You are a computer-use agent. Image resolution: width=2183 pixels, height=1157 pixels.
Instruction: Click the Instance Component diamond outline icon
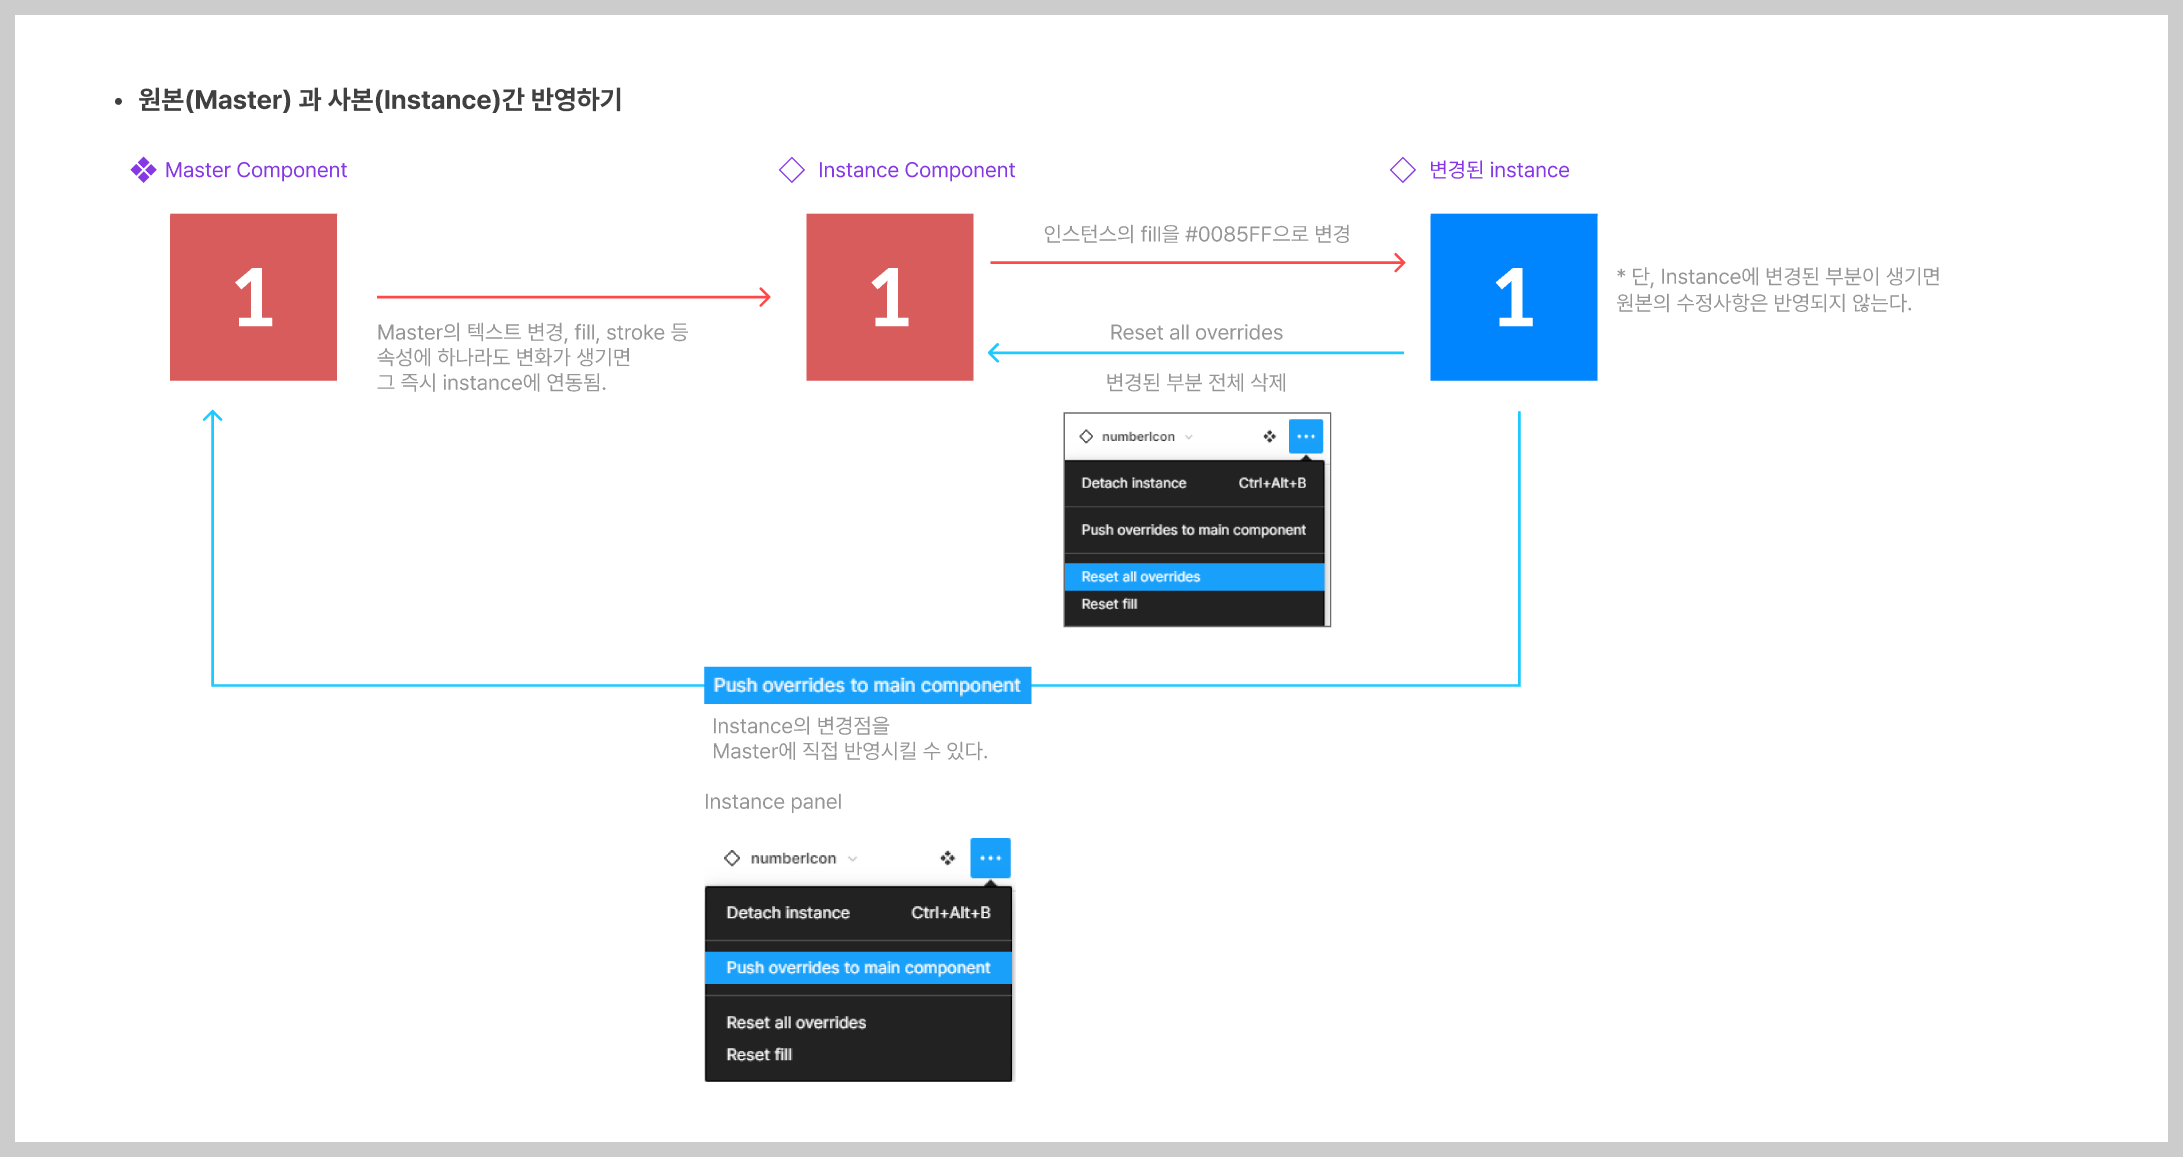point(792,170)
